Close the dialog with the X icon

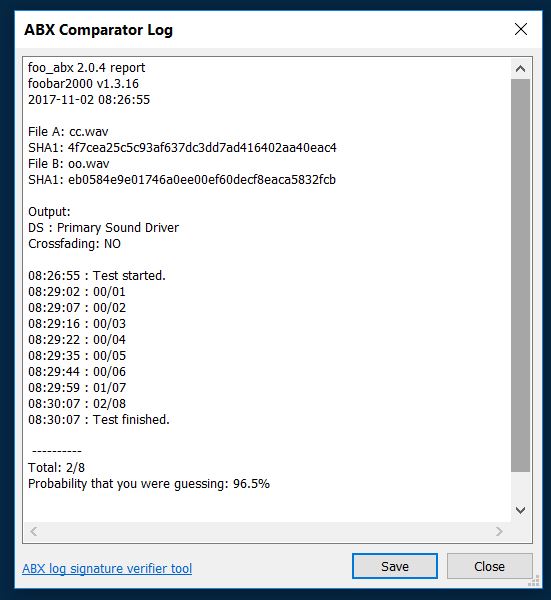(521, 29)
